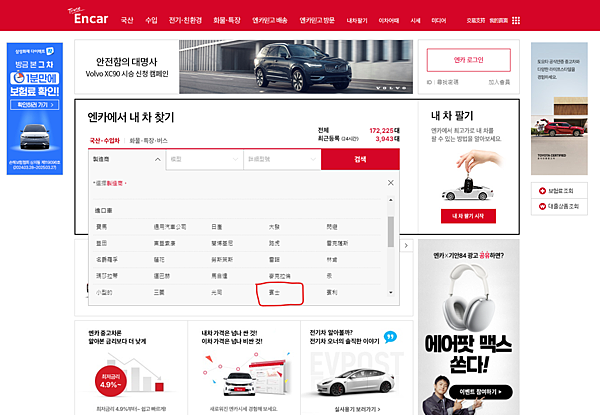The width and height of the screenshot is (600, 415).
Task: Open the EV POST Tesla card
Action: click(x=357, y=368)
